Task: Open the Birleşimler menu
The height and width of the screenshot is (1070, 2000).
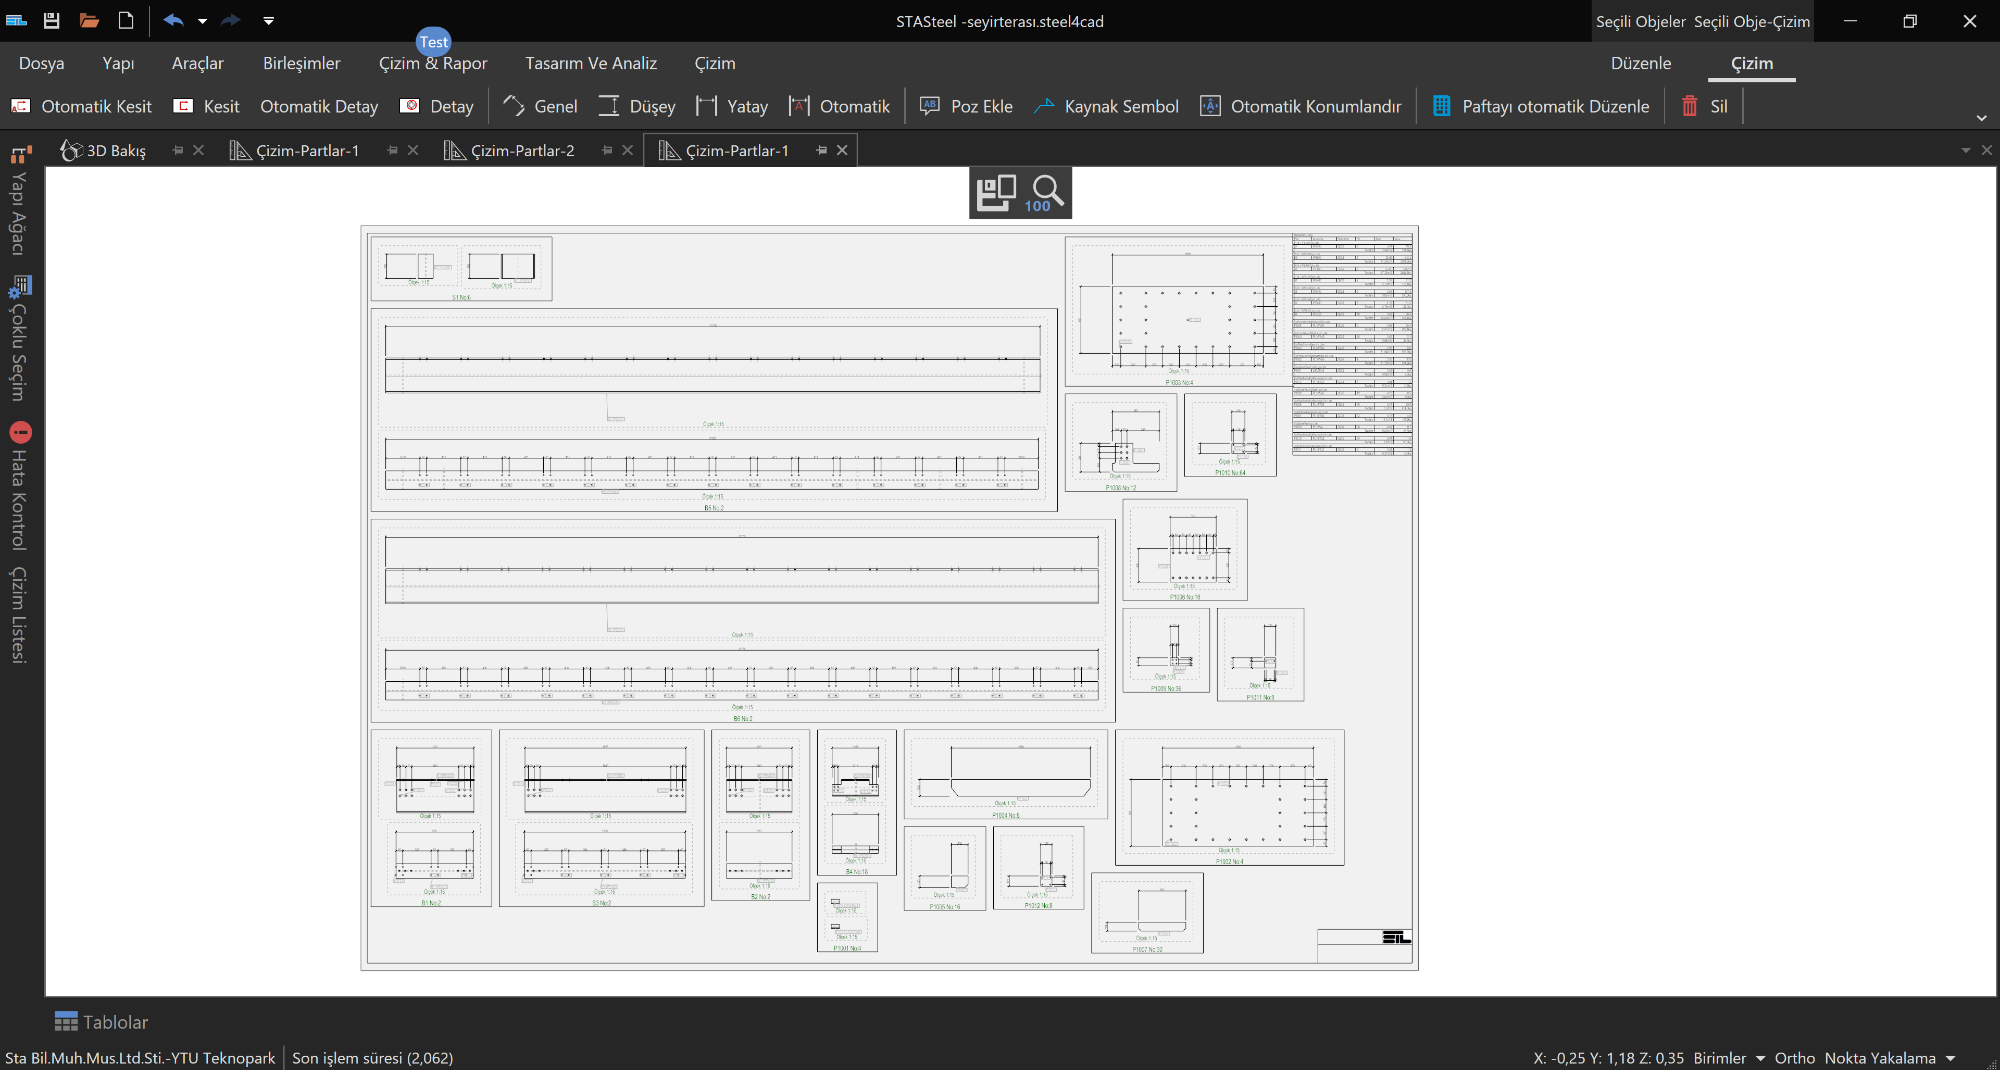Action: click(x=301, y=63)
